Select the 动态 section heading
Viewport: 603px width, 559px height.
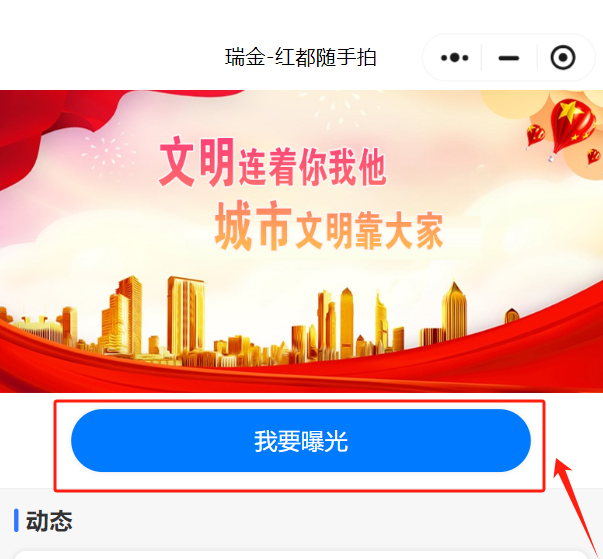click(49, 521)
